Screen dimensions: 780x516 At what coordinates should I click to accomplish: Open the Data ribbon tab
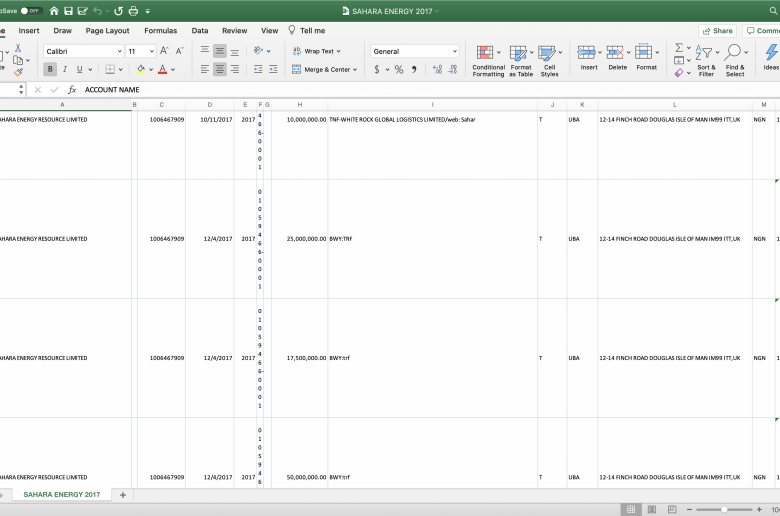[x=200, y=30]
